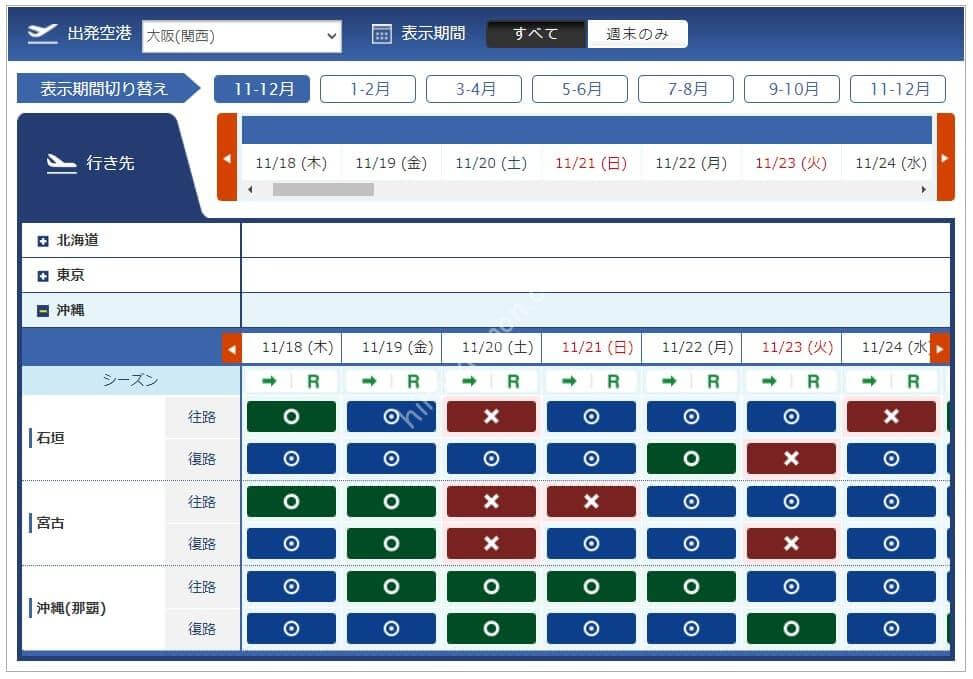This screenshot has height=679, width=973.
Task: Select 石垣 return green cell on 11/22
Action: pos(691,459)
